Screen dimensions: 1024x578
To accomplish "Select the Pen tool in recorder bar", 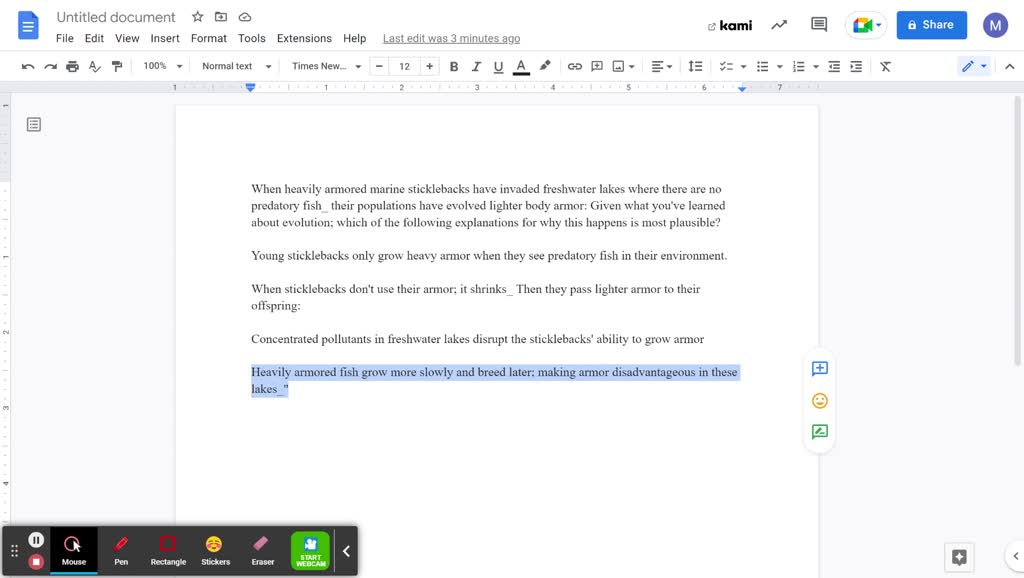I will (121, 549).
